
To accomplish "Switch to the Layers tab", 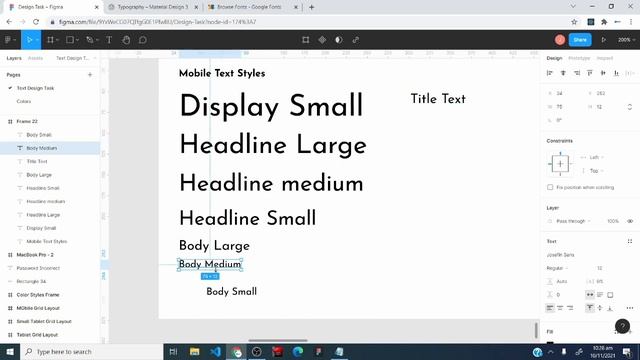I will point(14,58).
